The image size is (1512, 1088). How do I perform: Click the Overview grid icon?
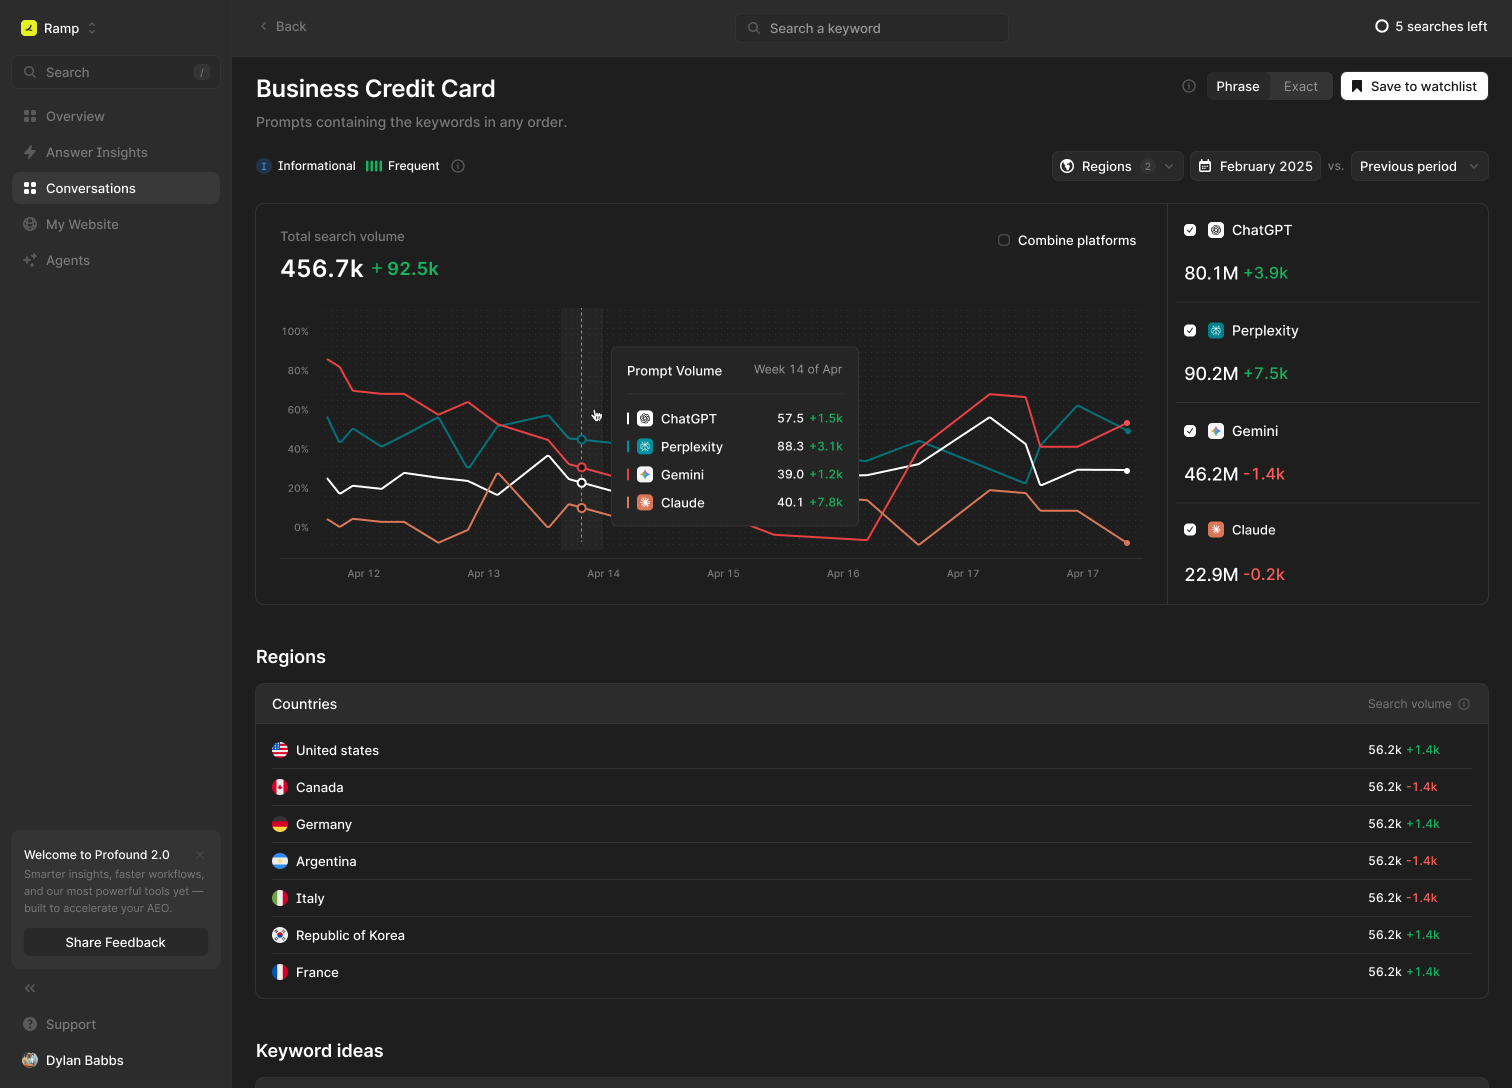click(30, 116)
